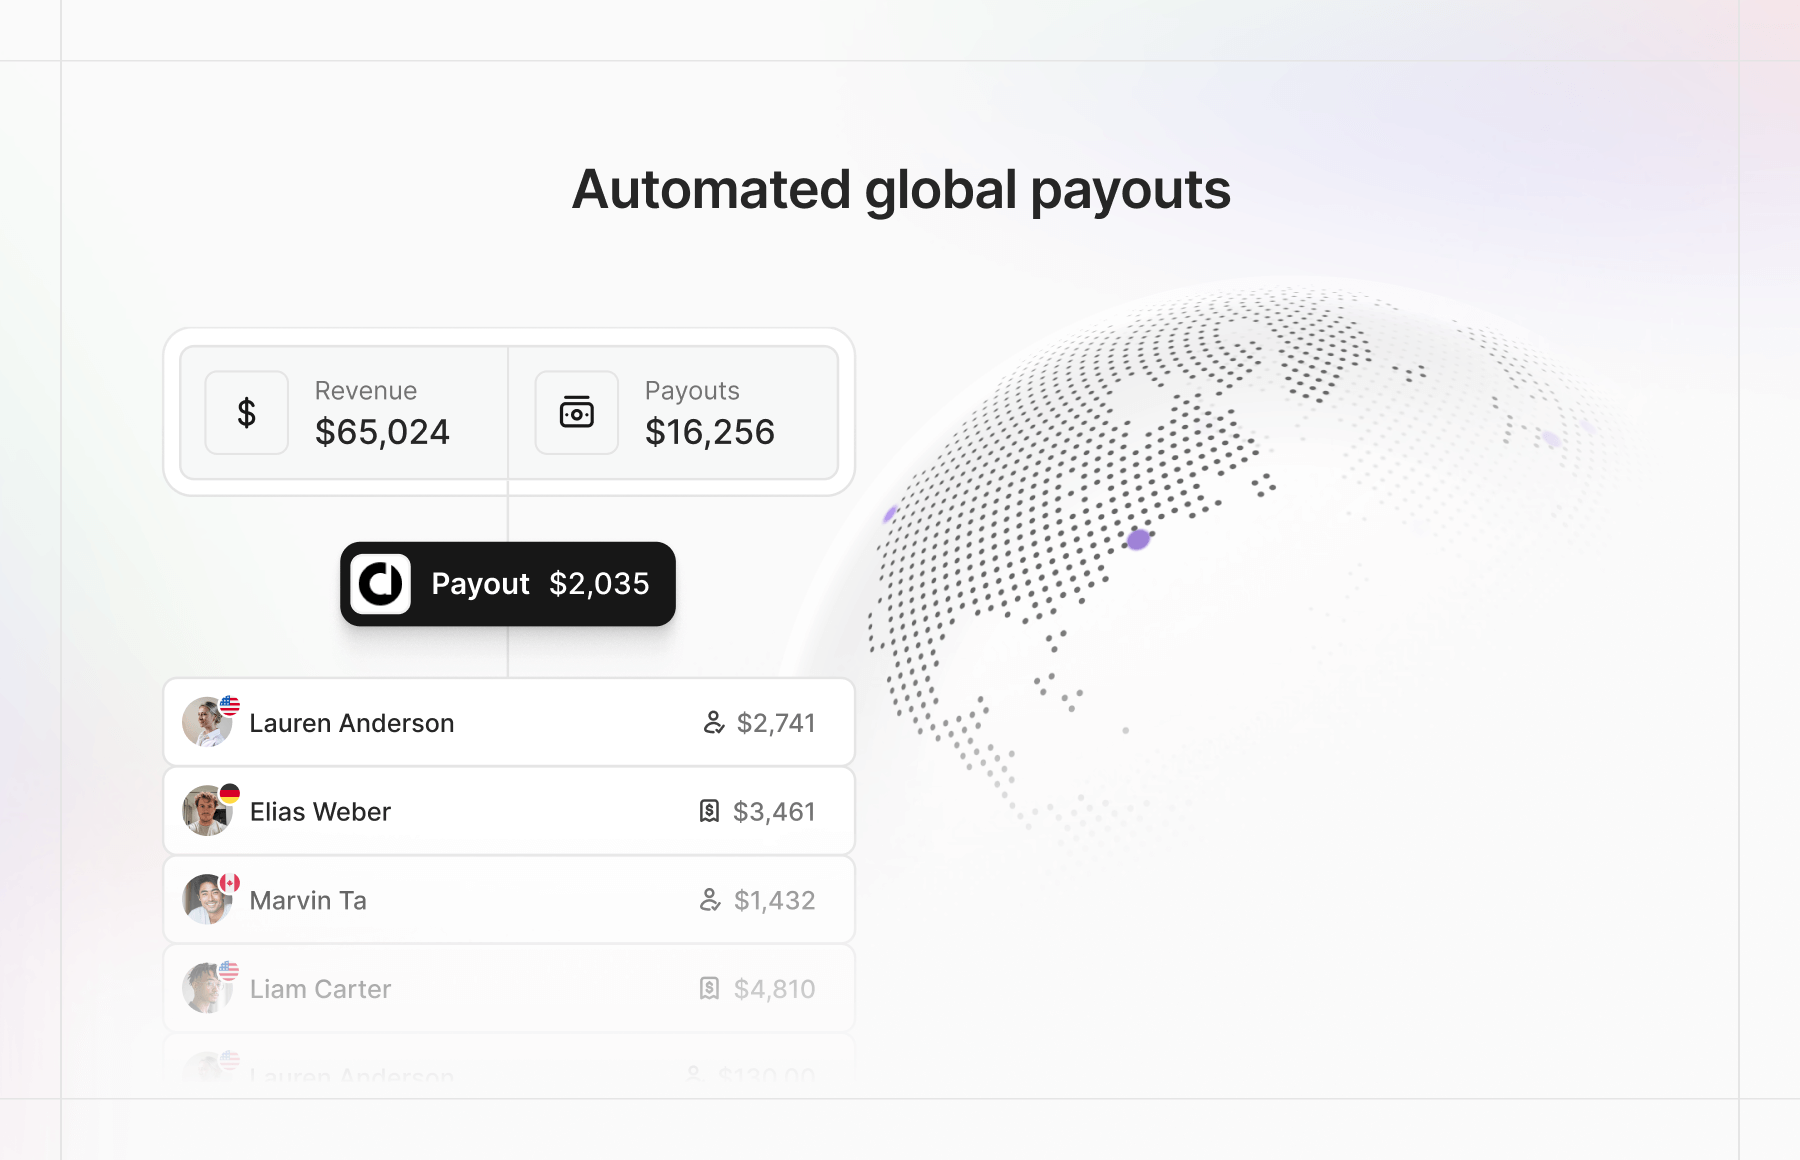Click the logo icon in the Payout badge
Viewport: 1800px width, 1160px height.
click(381, 584)
